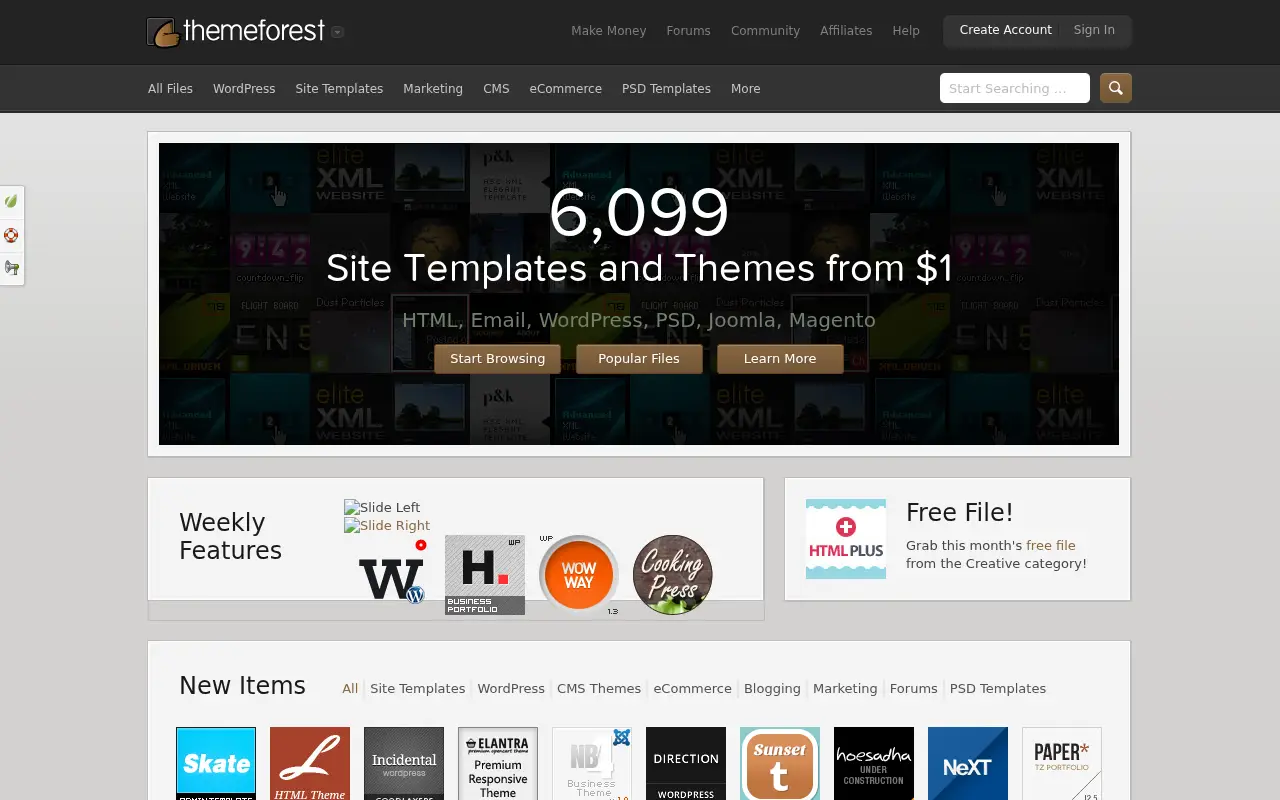
Task: Open the lifebuoy help sidebar icon
Action: point(11,236)
